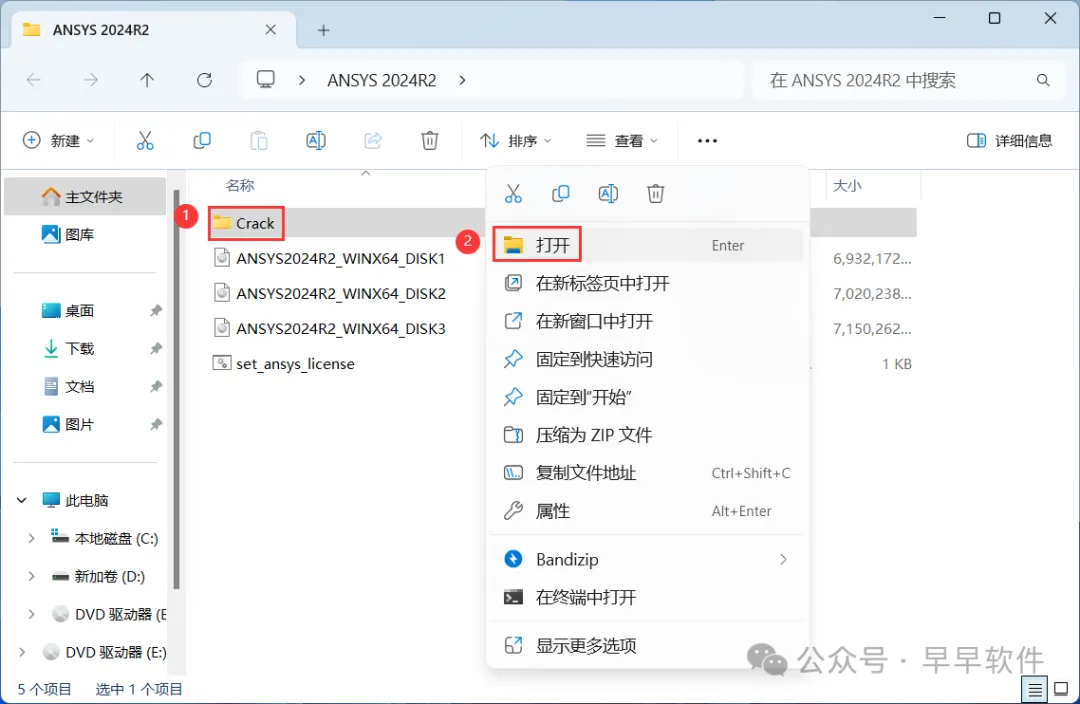The height and width of the screenshot is (704, 1080).
Task: Click the chevron after ANSYS 2024R2 in address bar
Action: click(x=462, y=81)
